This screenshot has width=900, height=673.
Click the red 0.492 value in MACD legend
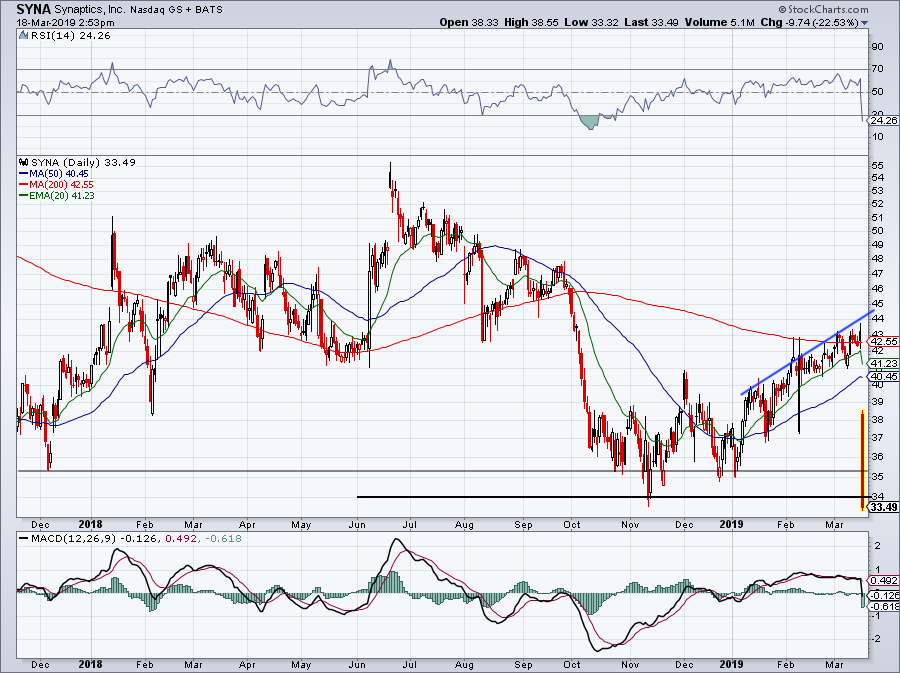(179, 539)
